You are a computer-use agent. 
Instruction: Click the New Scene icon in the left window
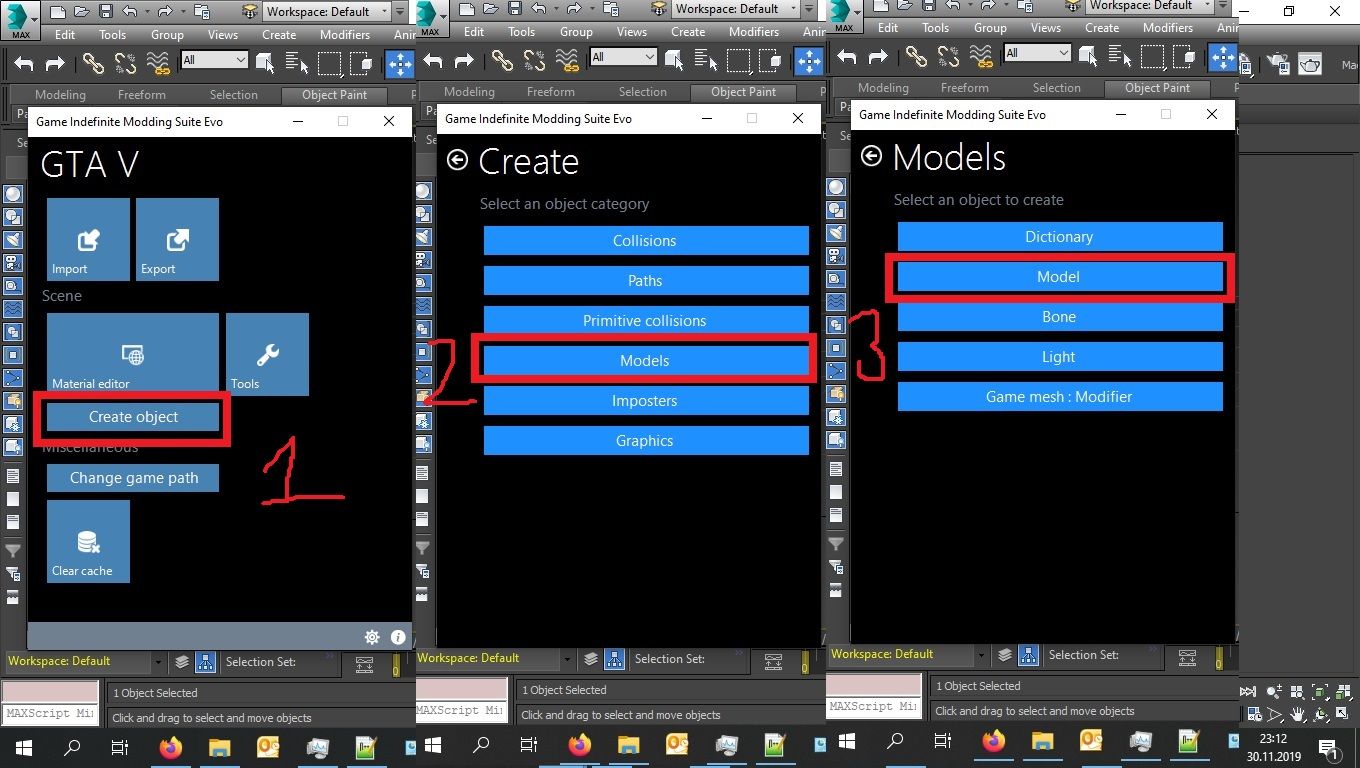(x=57, y=12)
